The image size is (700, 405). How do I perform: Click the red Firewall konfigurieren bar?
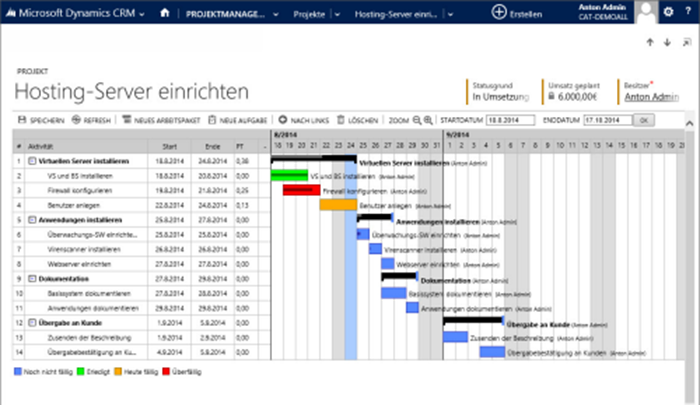coord(301,190)
